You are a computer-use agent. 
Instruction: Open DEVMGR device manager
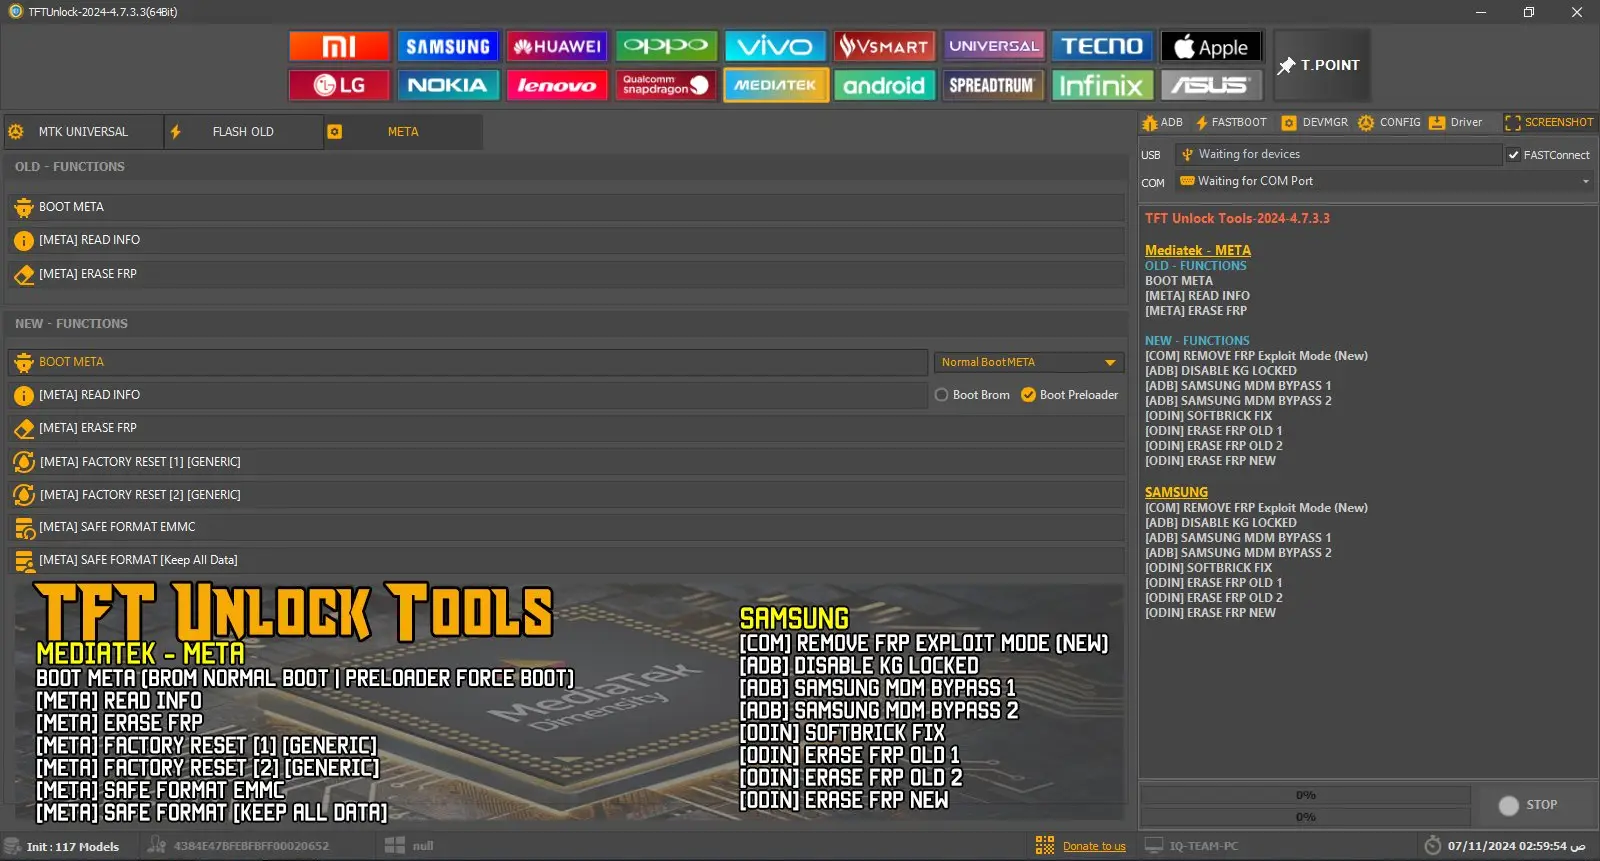point(1315,122)
